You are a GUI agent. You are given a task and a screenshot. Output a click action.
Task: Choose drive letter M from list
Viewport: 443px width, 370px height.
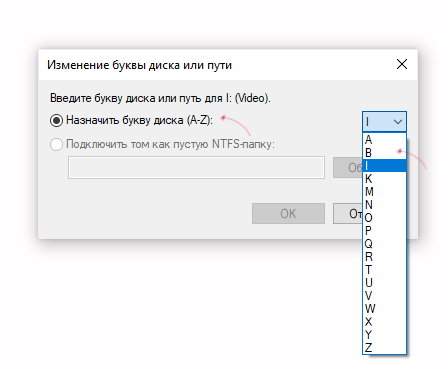(x=384, y=192)
